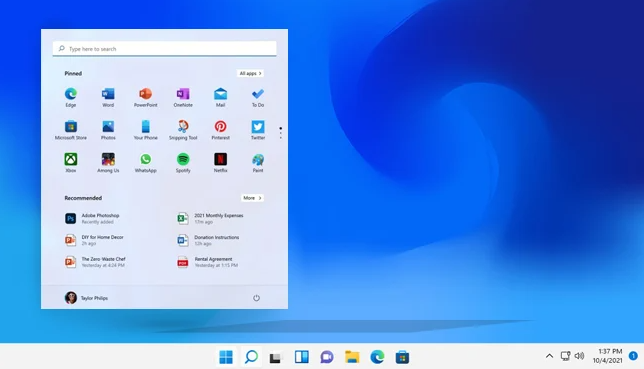Open The Zero Waste Chef file

click(95, 262)
